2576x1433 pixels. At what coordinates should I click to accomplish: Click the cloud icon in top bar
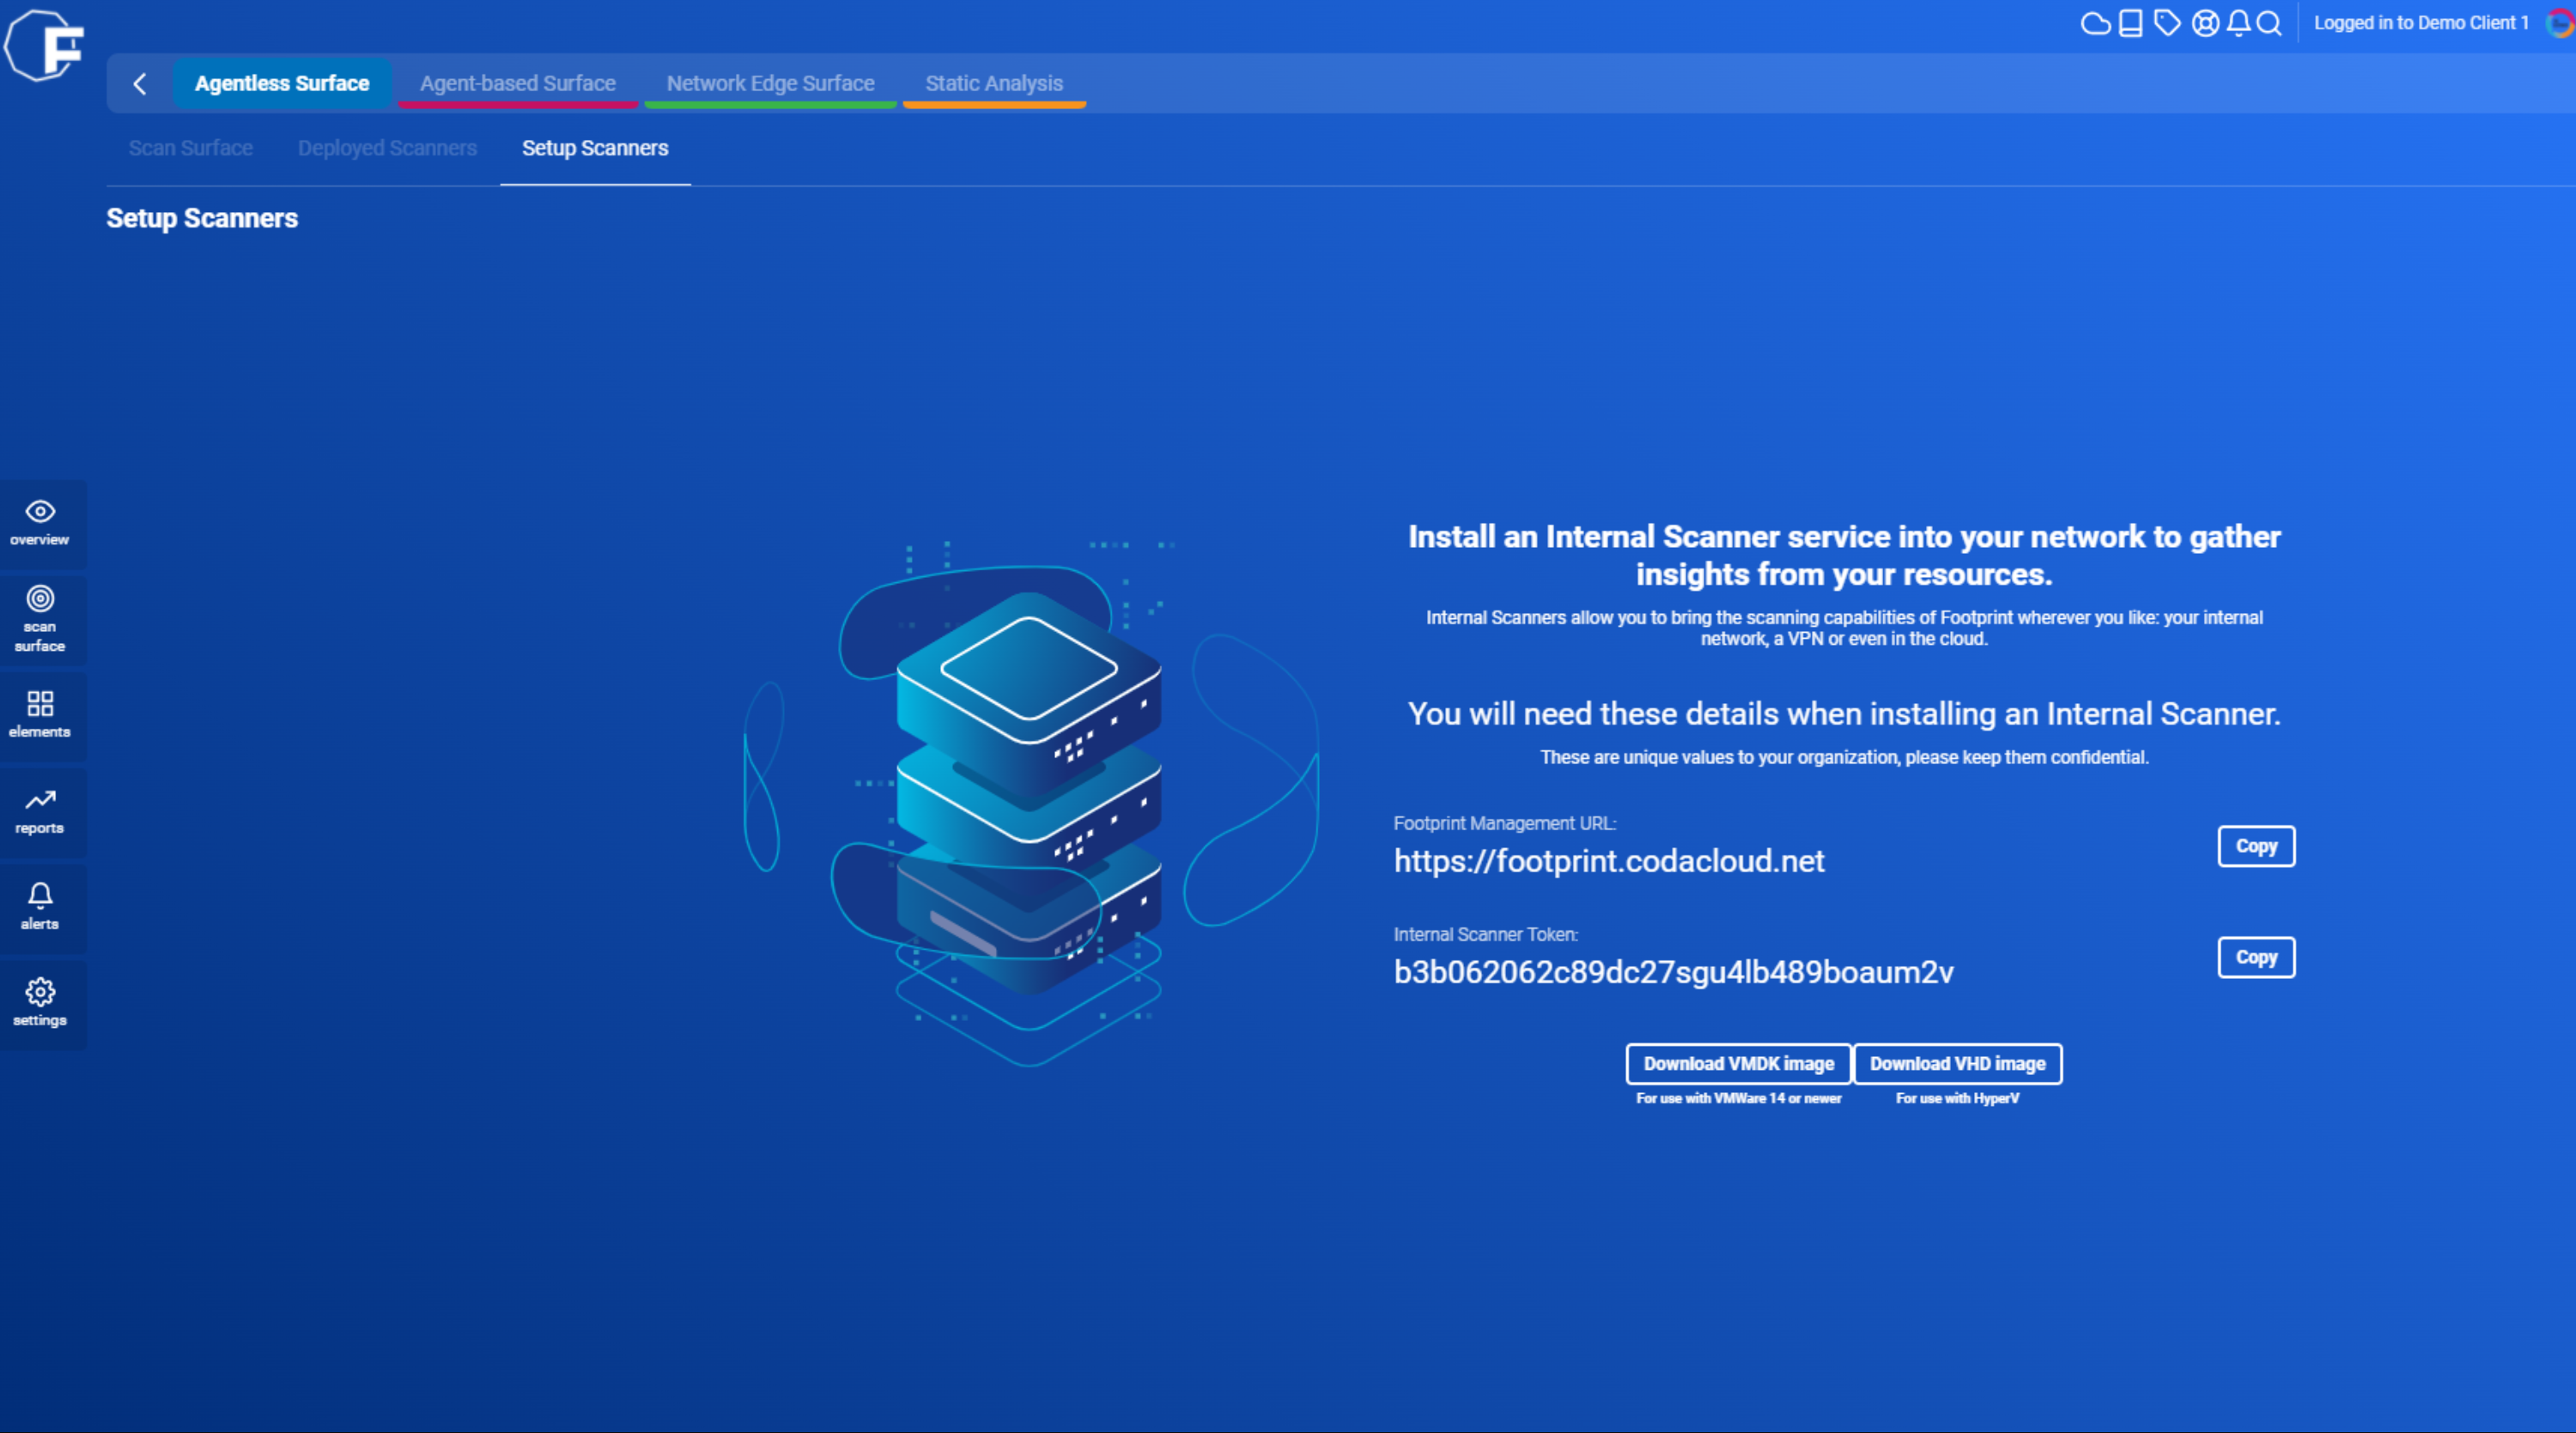2095,23
